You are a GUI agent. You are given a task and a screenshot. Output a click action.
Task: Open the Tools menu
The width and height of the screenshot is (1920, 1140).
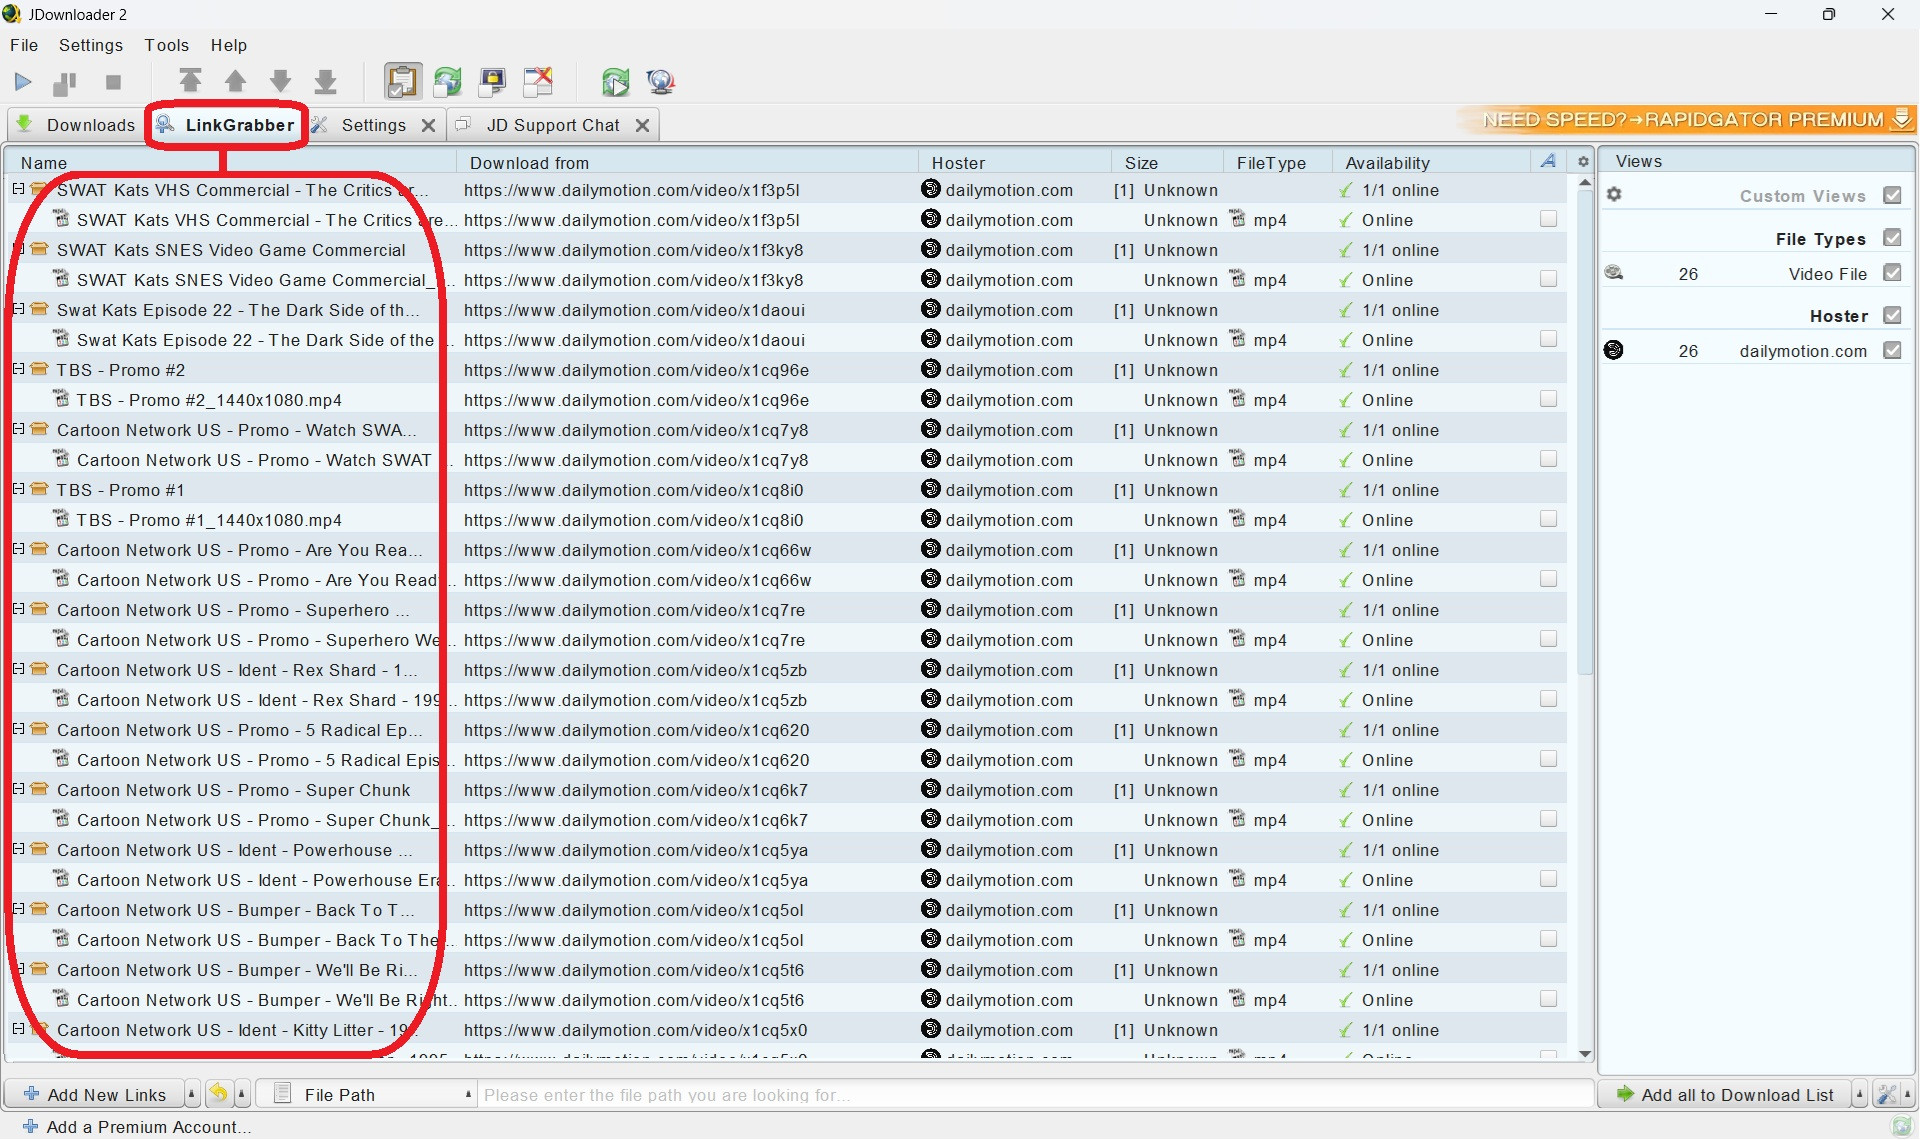166,45
